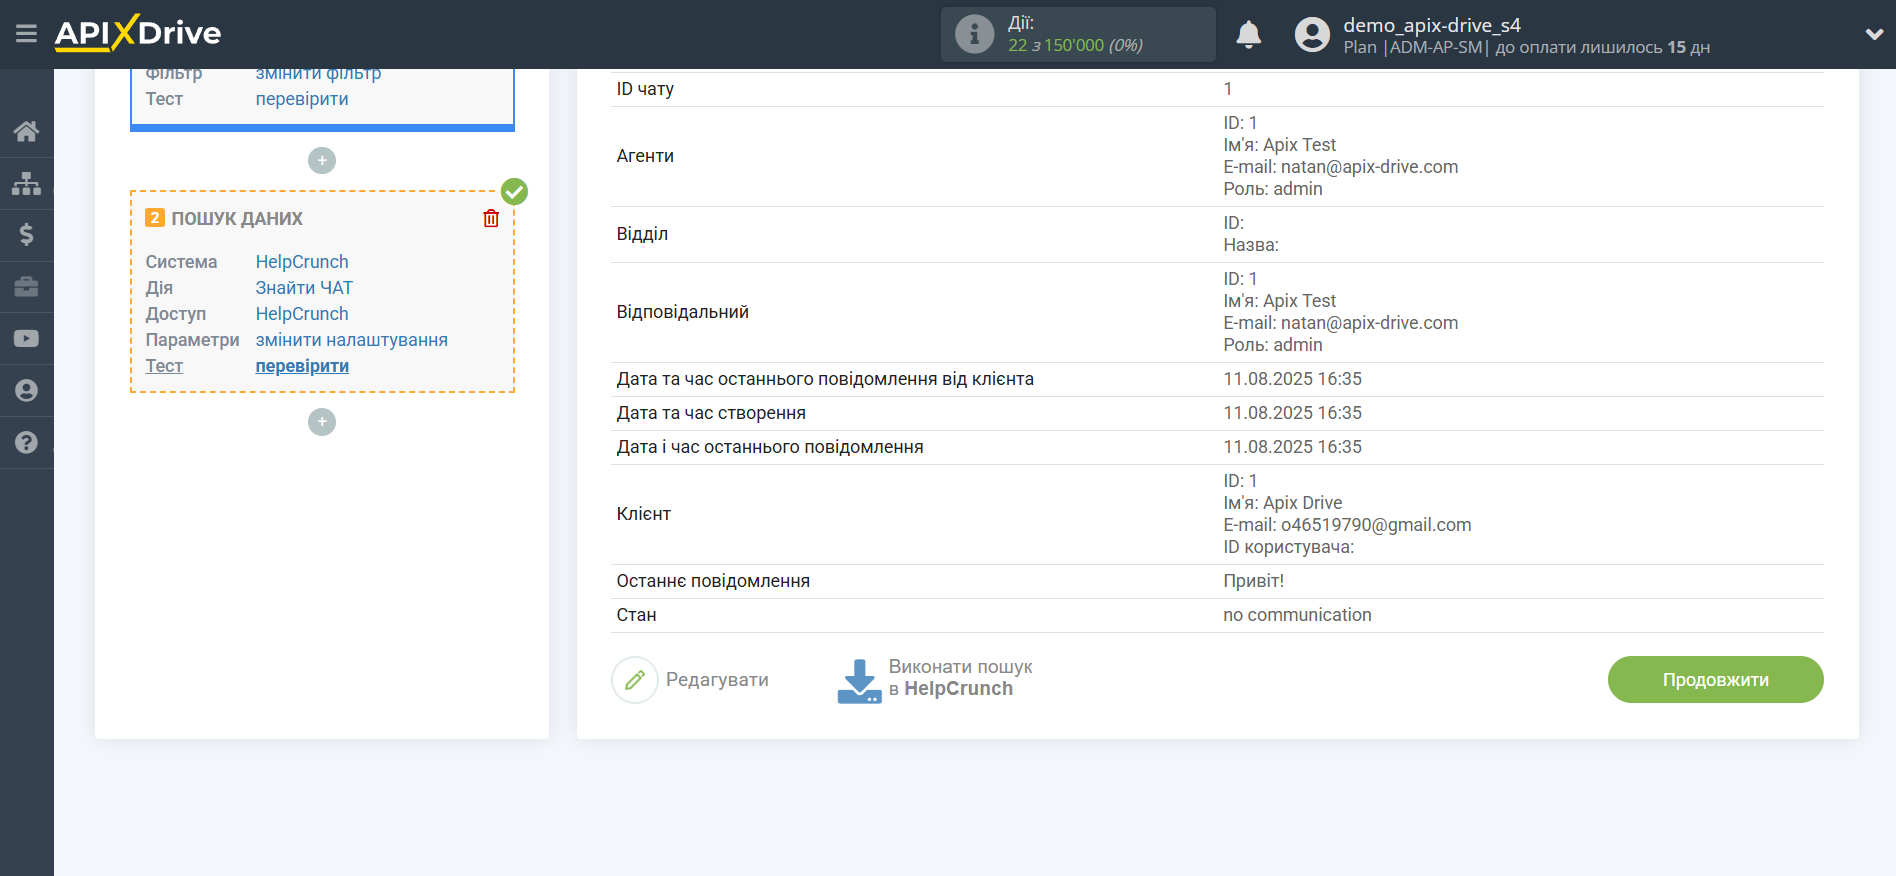This screenshot has width=1896, height=876.
Task: Click the ApiX-Drive logo
Action: (138, 33)
